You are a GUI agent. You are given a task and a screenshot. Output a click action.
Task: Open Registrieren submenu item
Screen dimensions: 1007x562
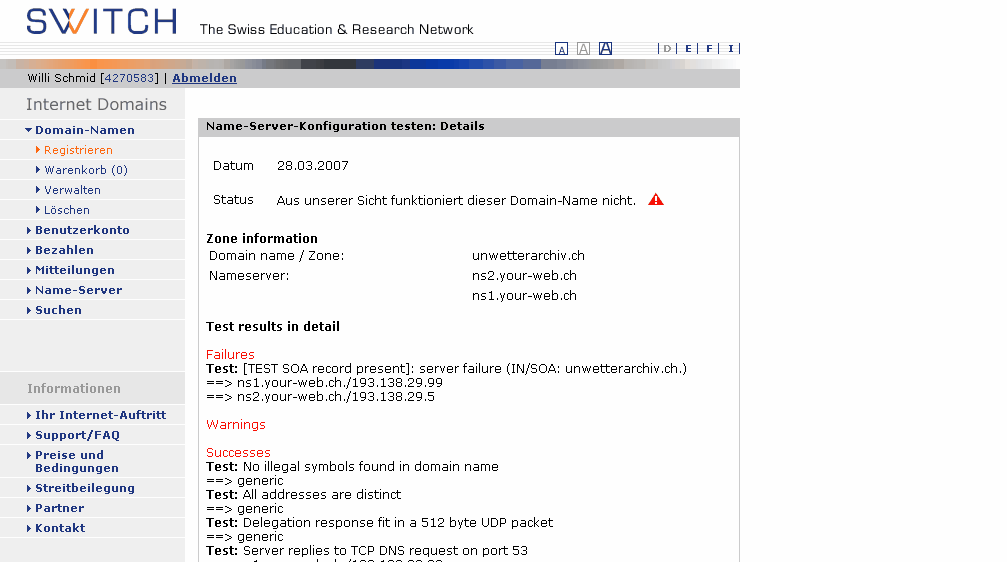78,150
